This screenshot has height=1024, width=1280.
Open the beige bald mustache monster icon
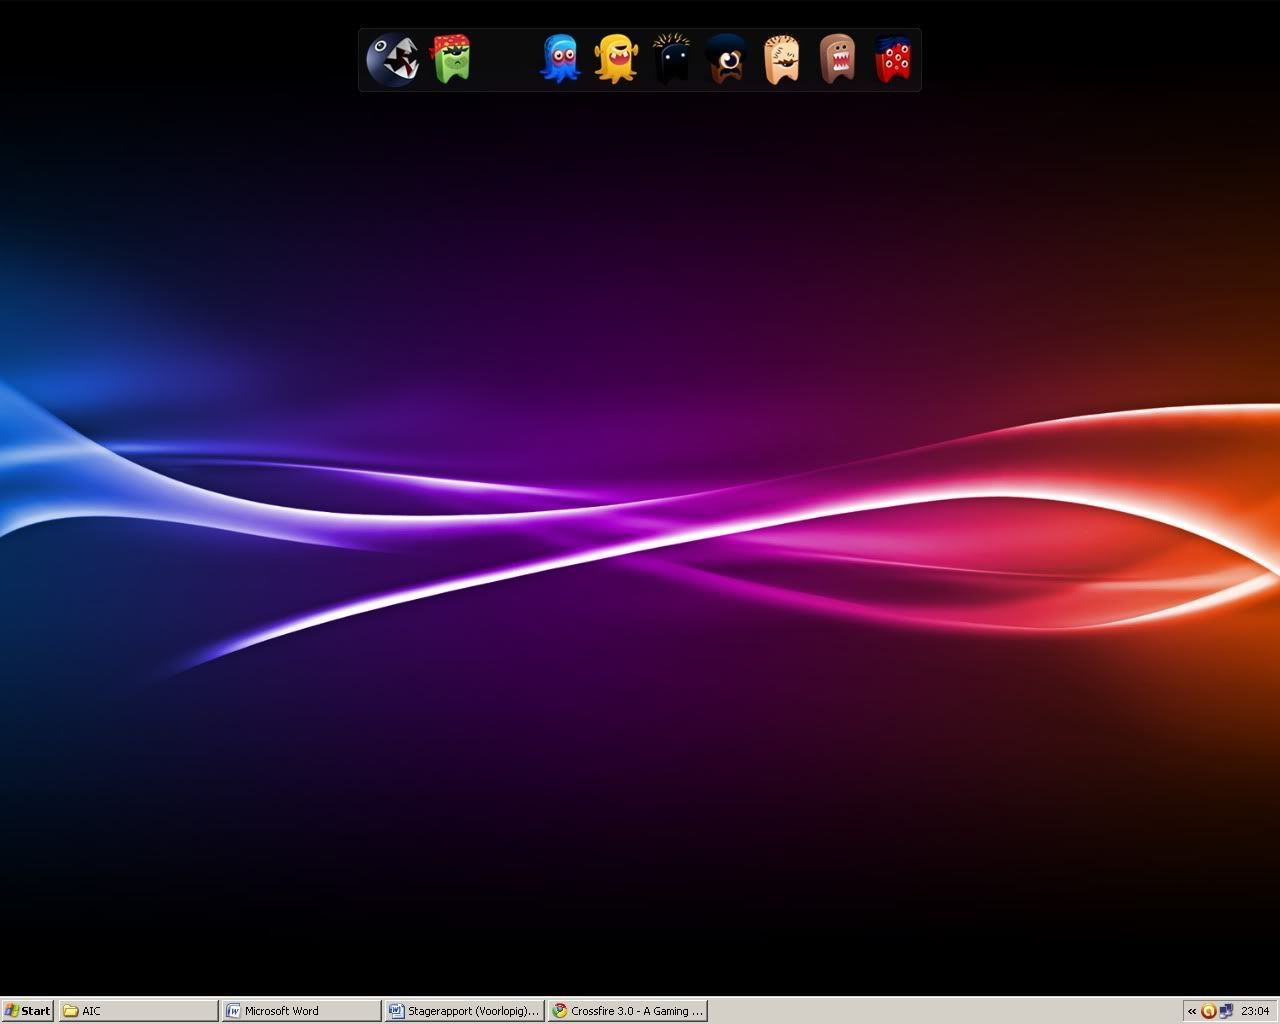[x=782, y=59]
